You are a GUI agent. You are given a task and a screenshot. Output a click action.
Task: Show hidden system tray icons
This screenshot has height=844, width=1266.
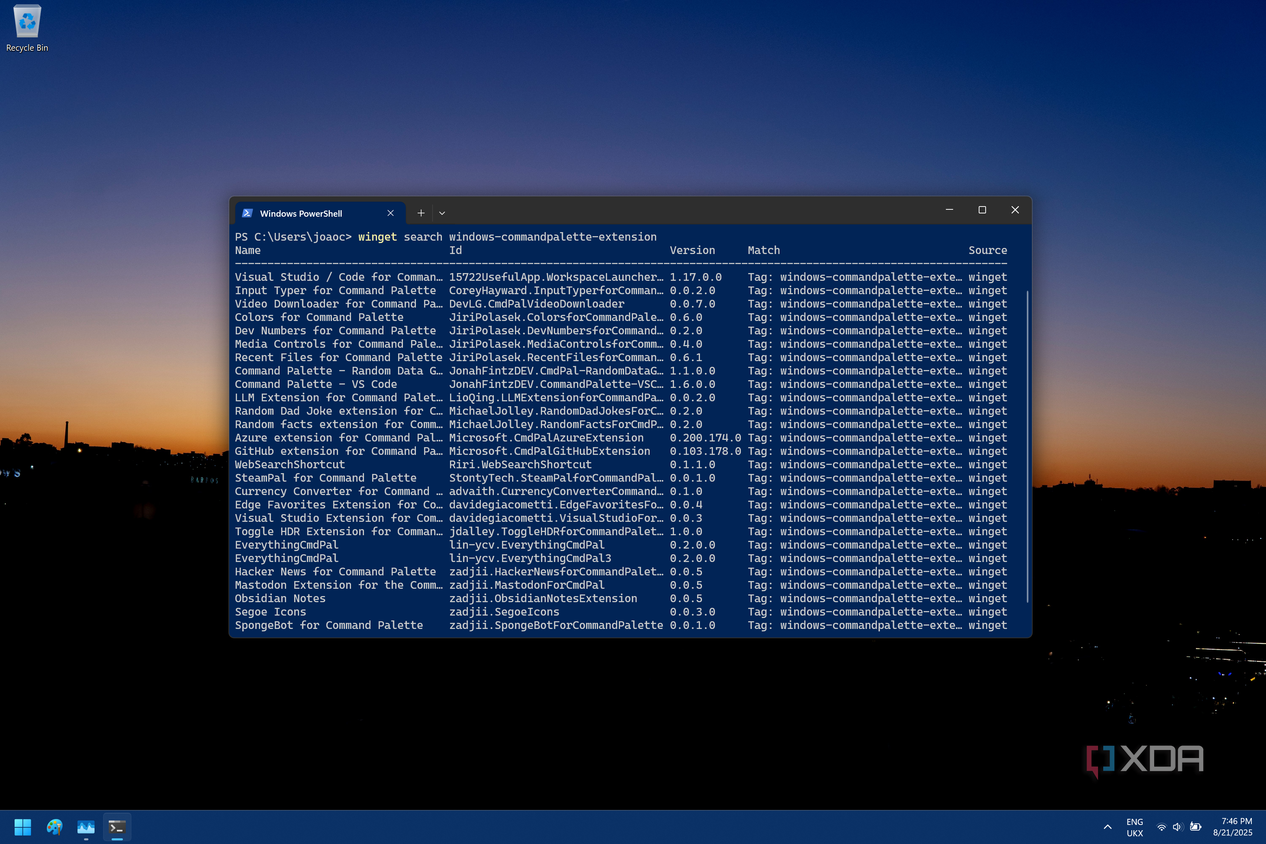1107,827
